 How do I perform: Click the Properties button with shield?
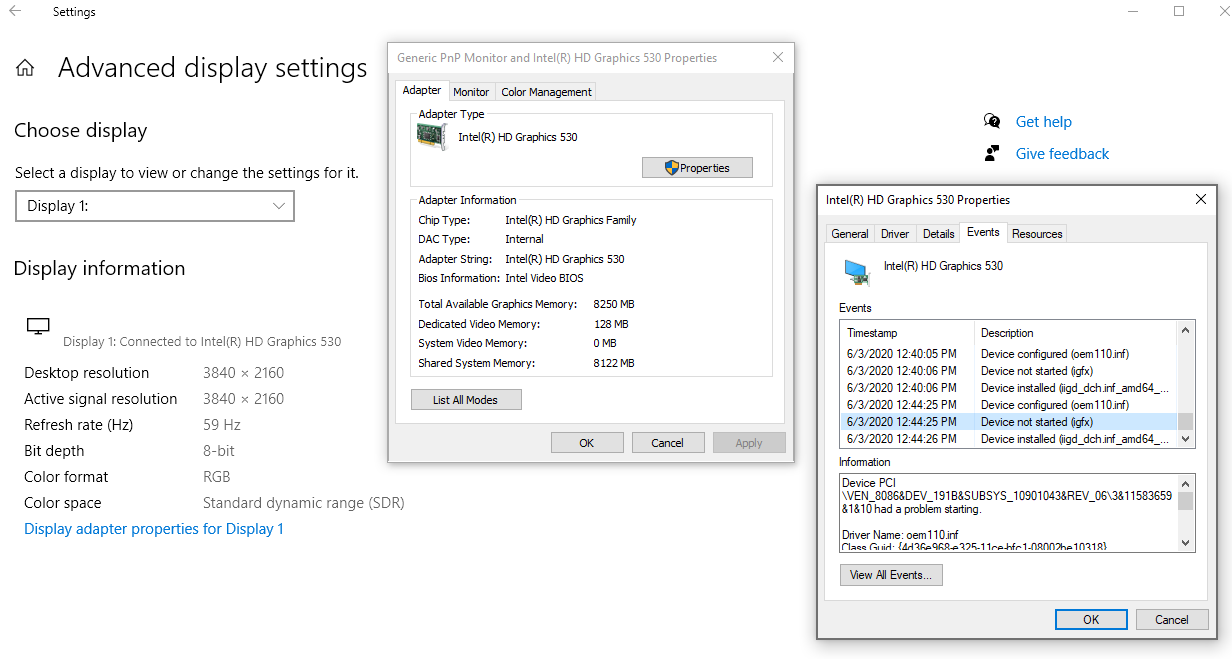697,168
